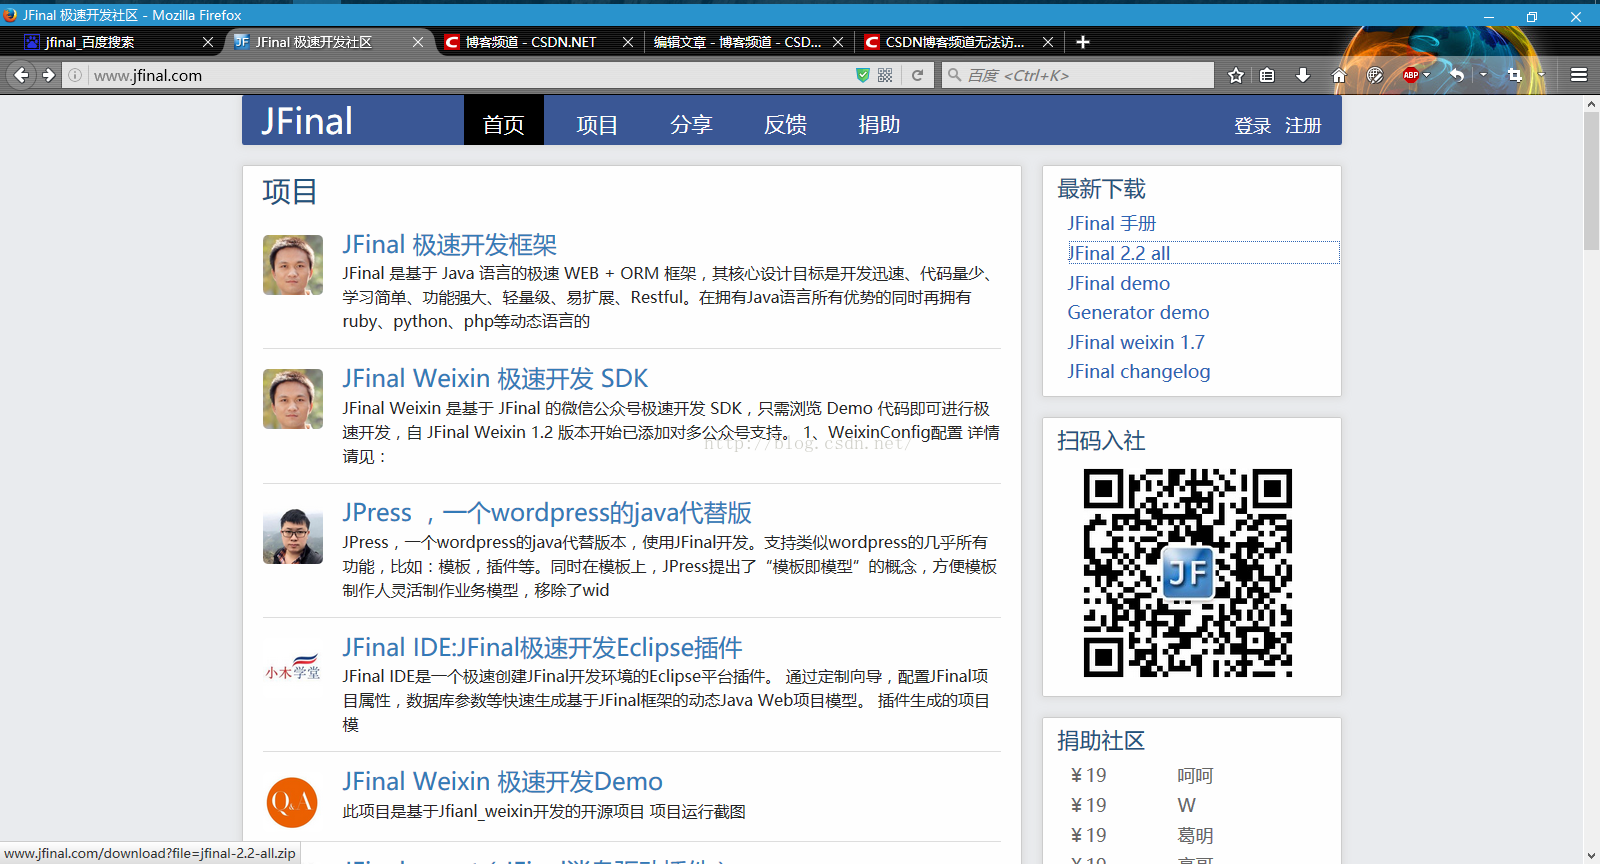Download JFinal weixin 1.7
The height and width of the screenshot is (864, 1600).
(1136, 342)
